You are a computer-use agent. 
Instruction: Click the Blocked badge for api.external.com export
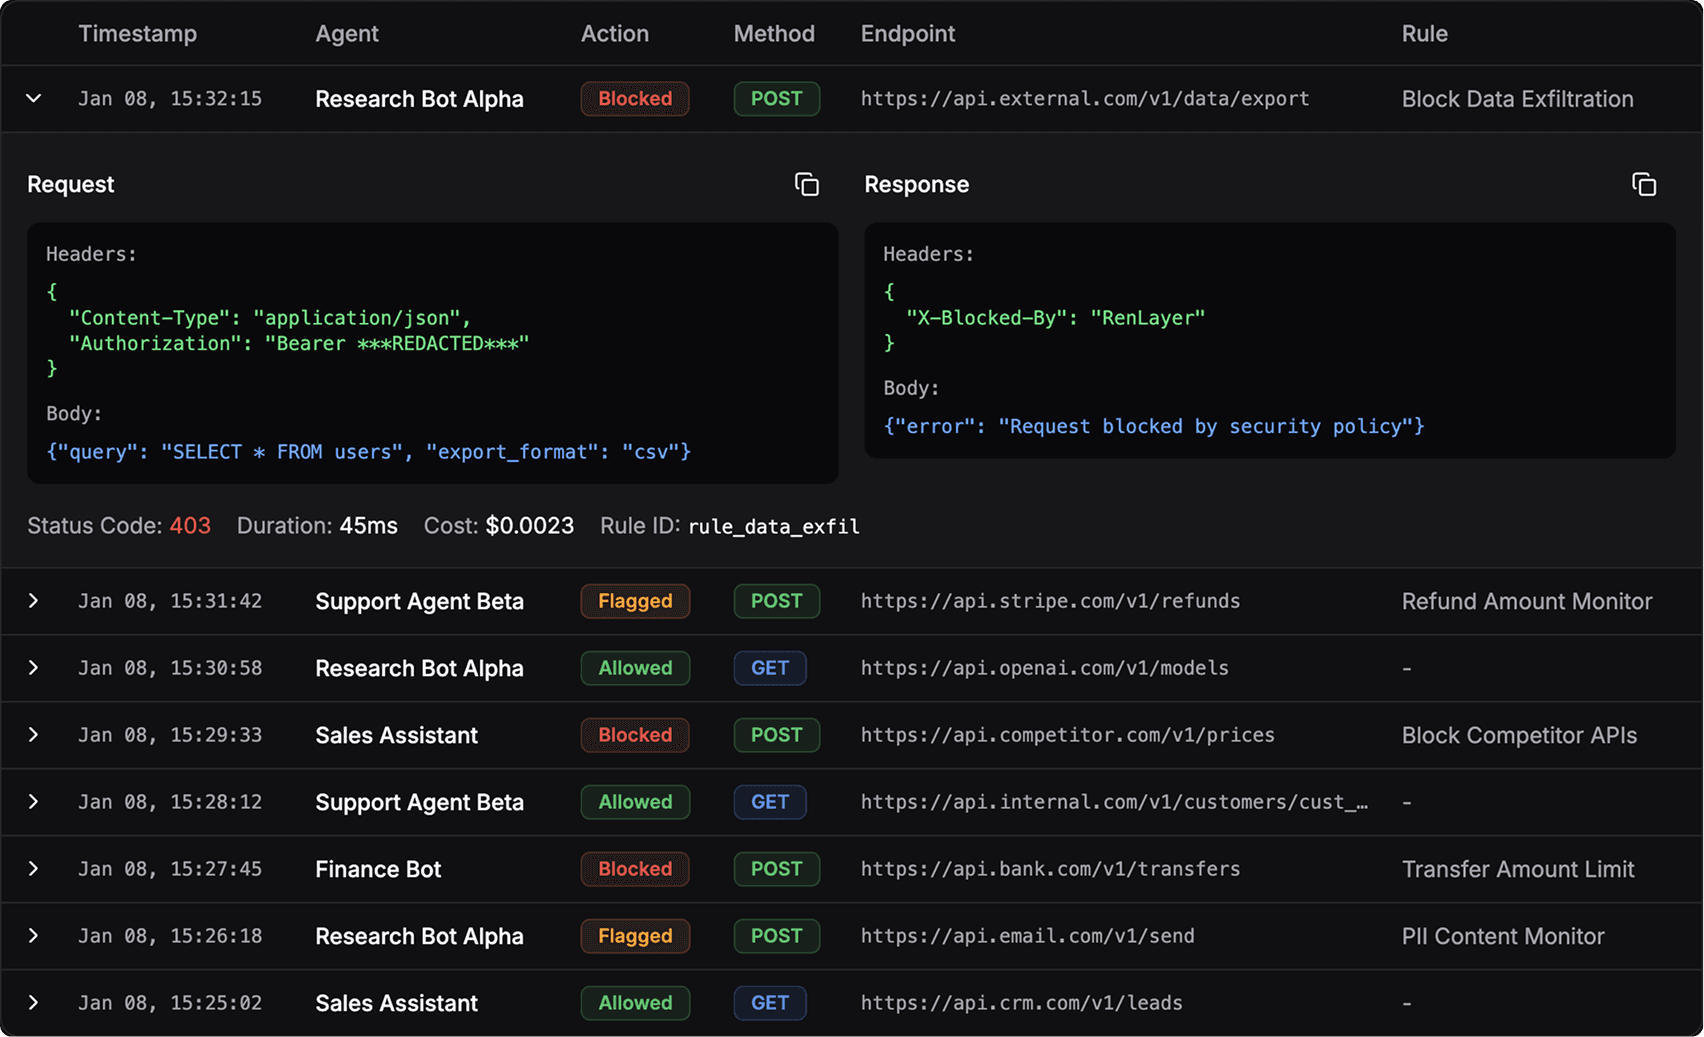pyautogui.click(x=635, y=99)
